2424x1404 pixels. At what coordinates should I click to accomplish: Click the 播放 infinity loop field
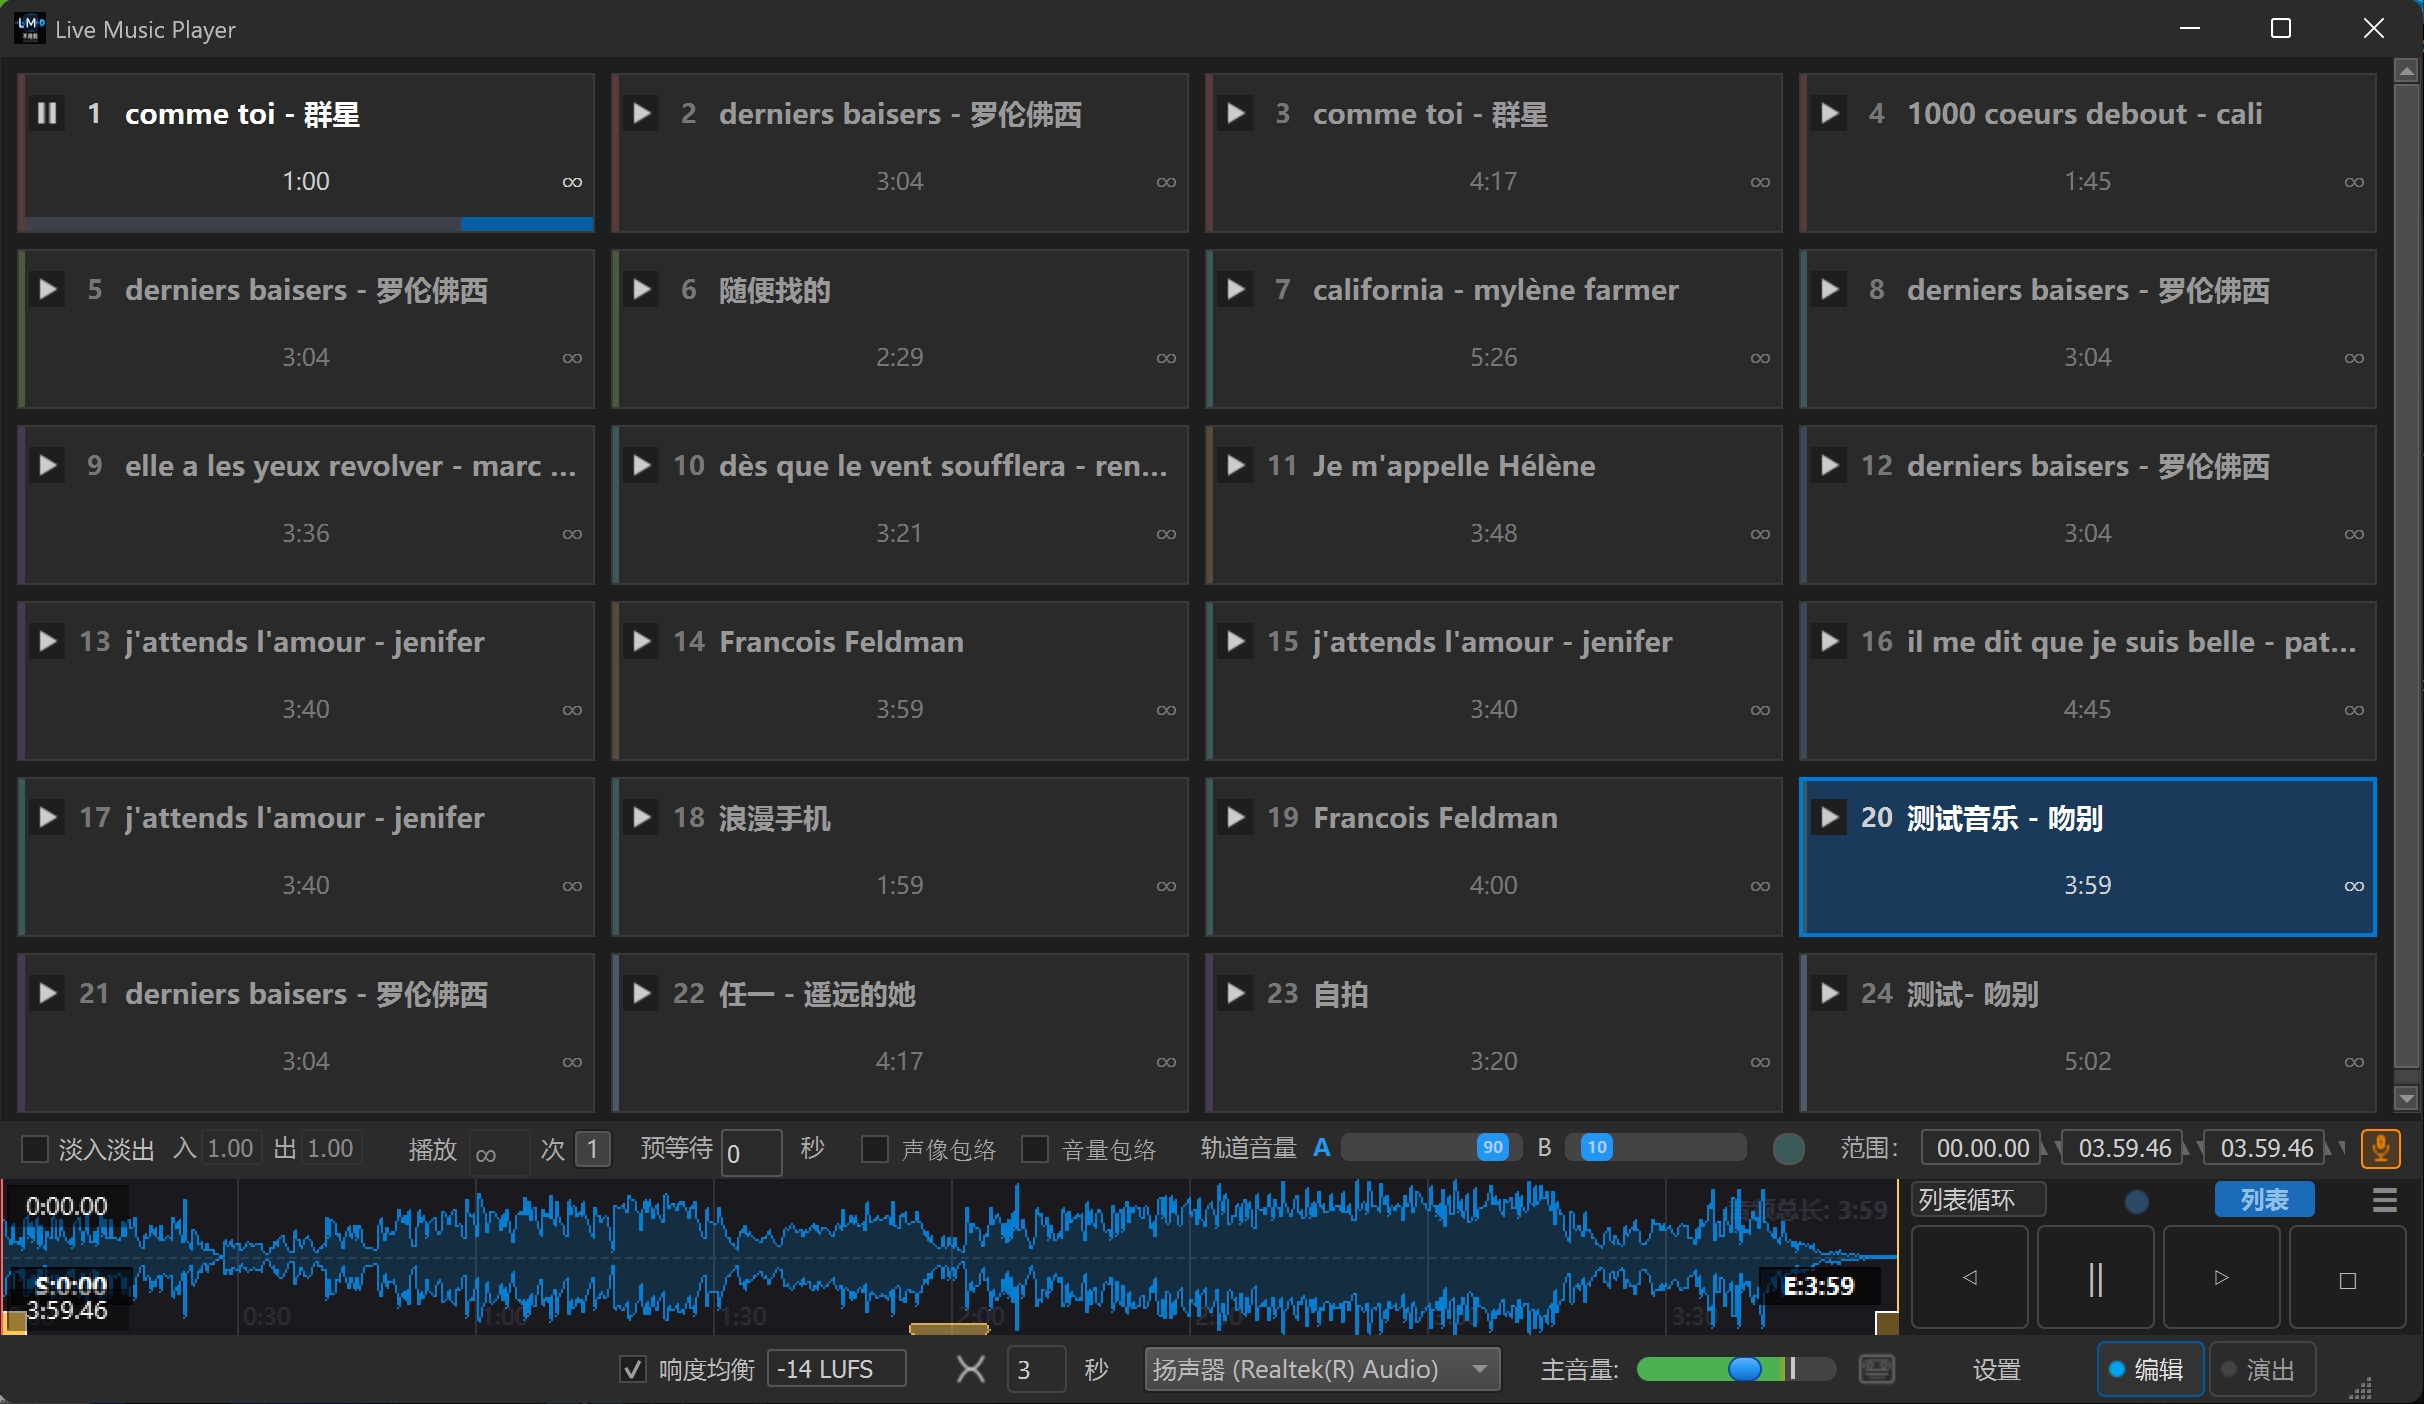coord(498,1153)
